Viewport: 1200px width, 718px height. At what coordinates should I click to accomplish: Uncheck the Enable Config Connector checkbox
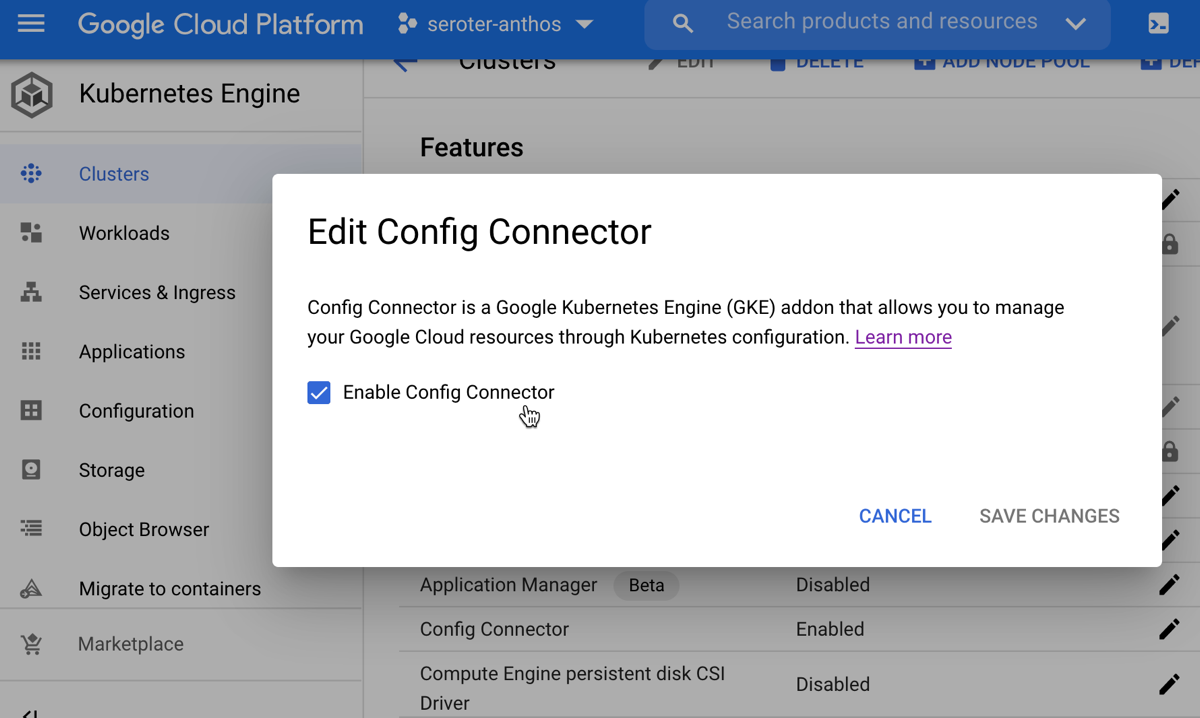point(319,393)
